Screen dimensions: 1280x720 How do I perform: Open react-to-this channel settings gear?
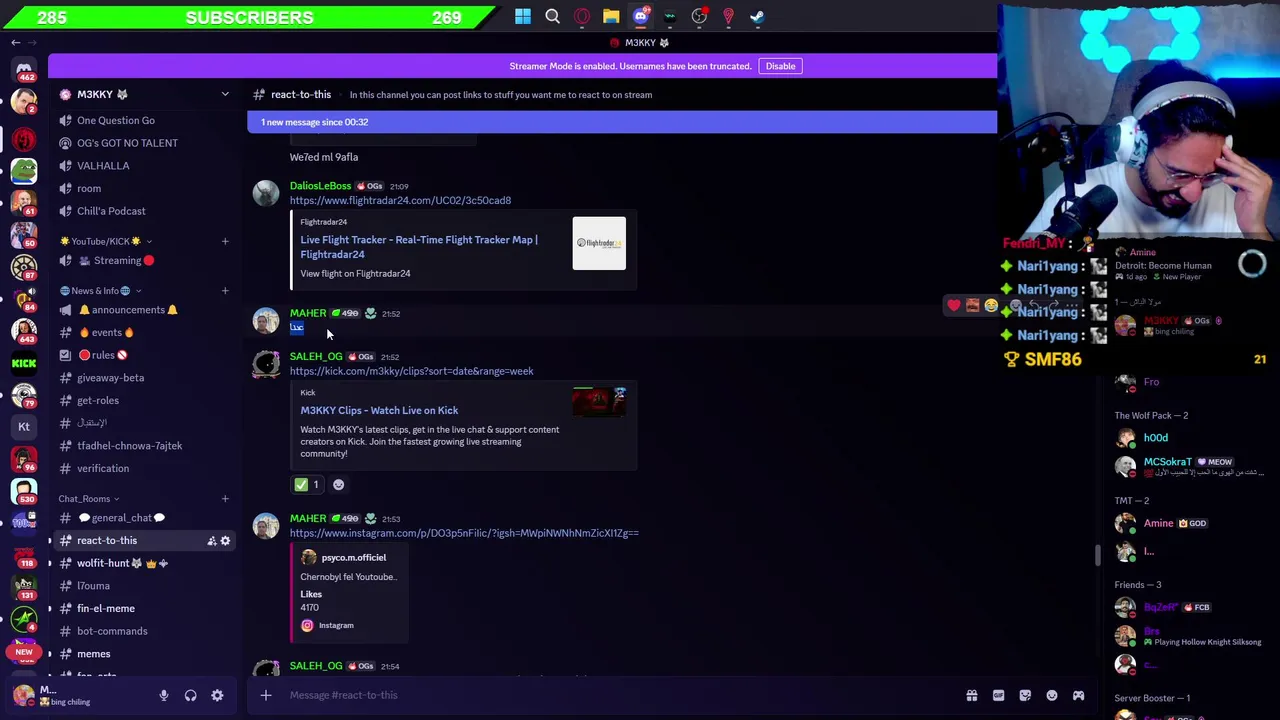[x=225, y=541]
